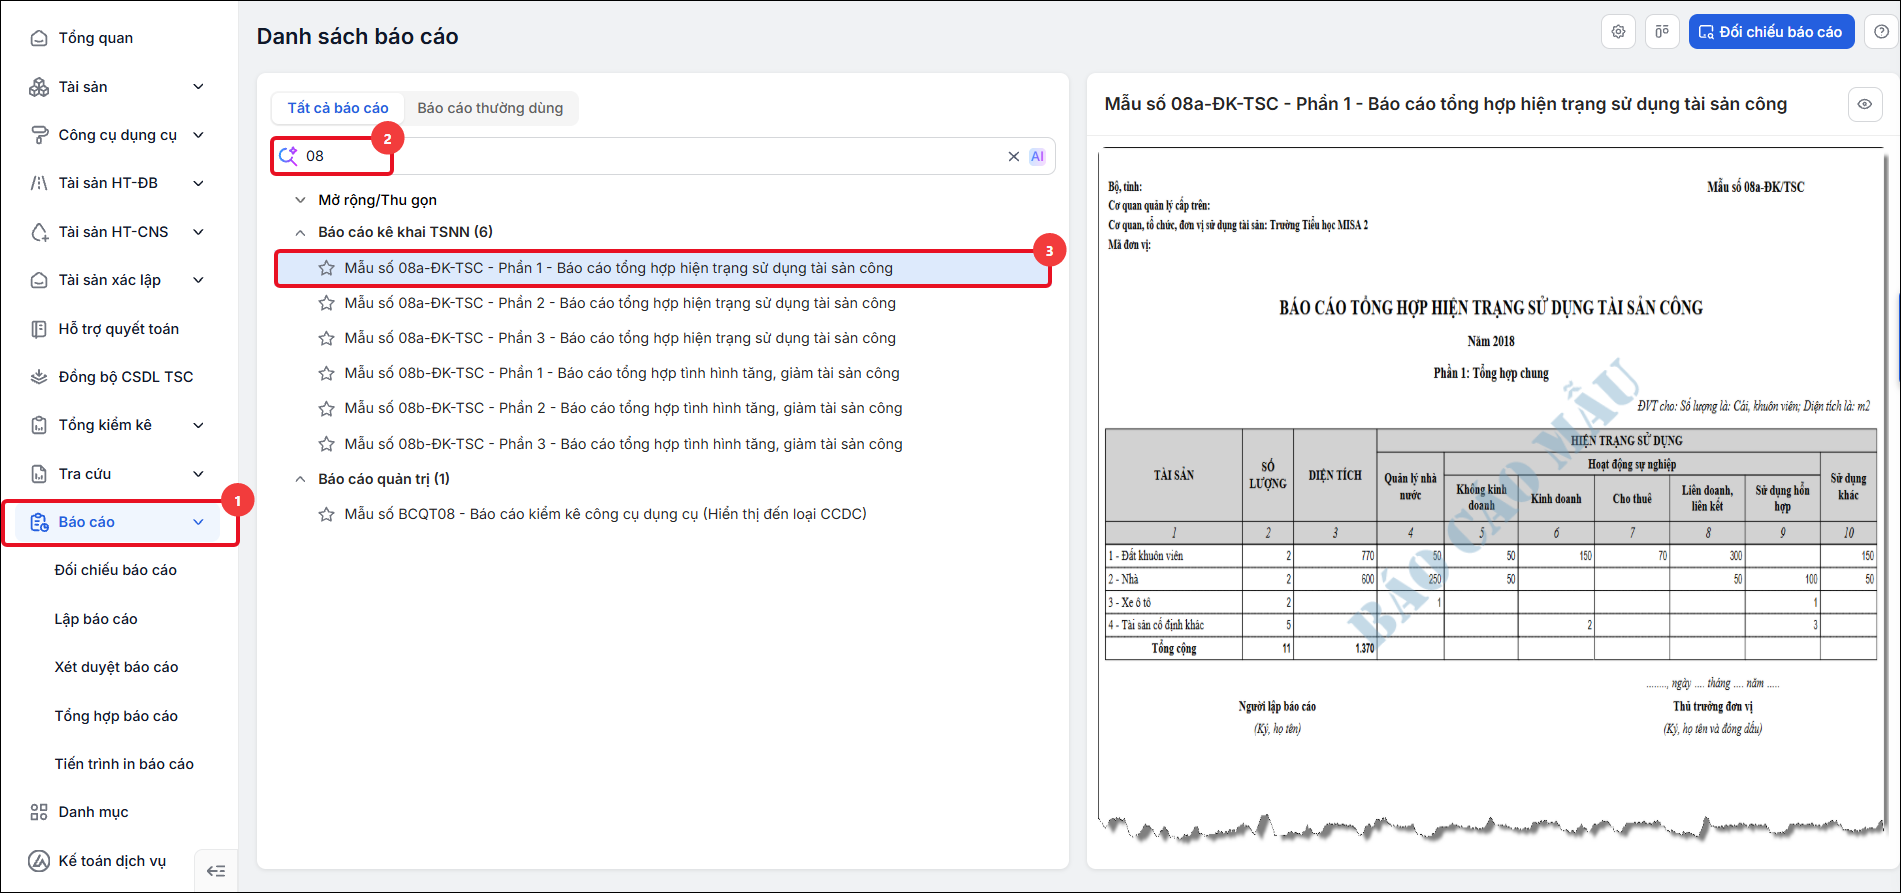Toggle report preview eye icon
The height and width of the screenshot is (893, 1901).
coord(1865,104)
